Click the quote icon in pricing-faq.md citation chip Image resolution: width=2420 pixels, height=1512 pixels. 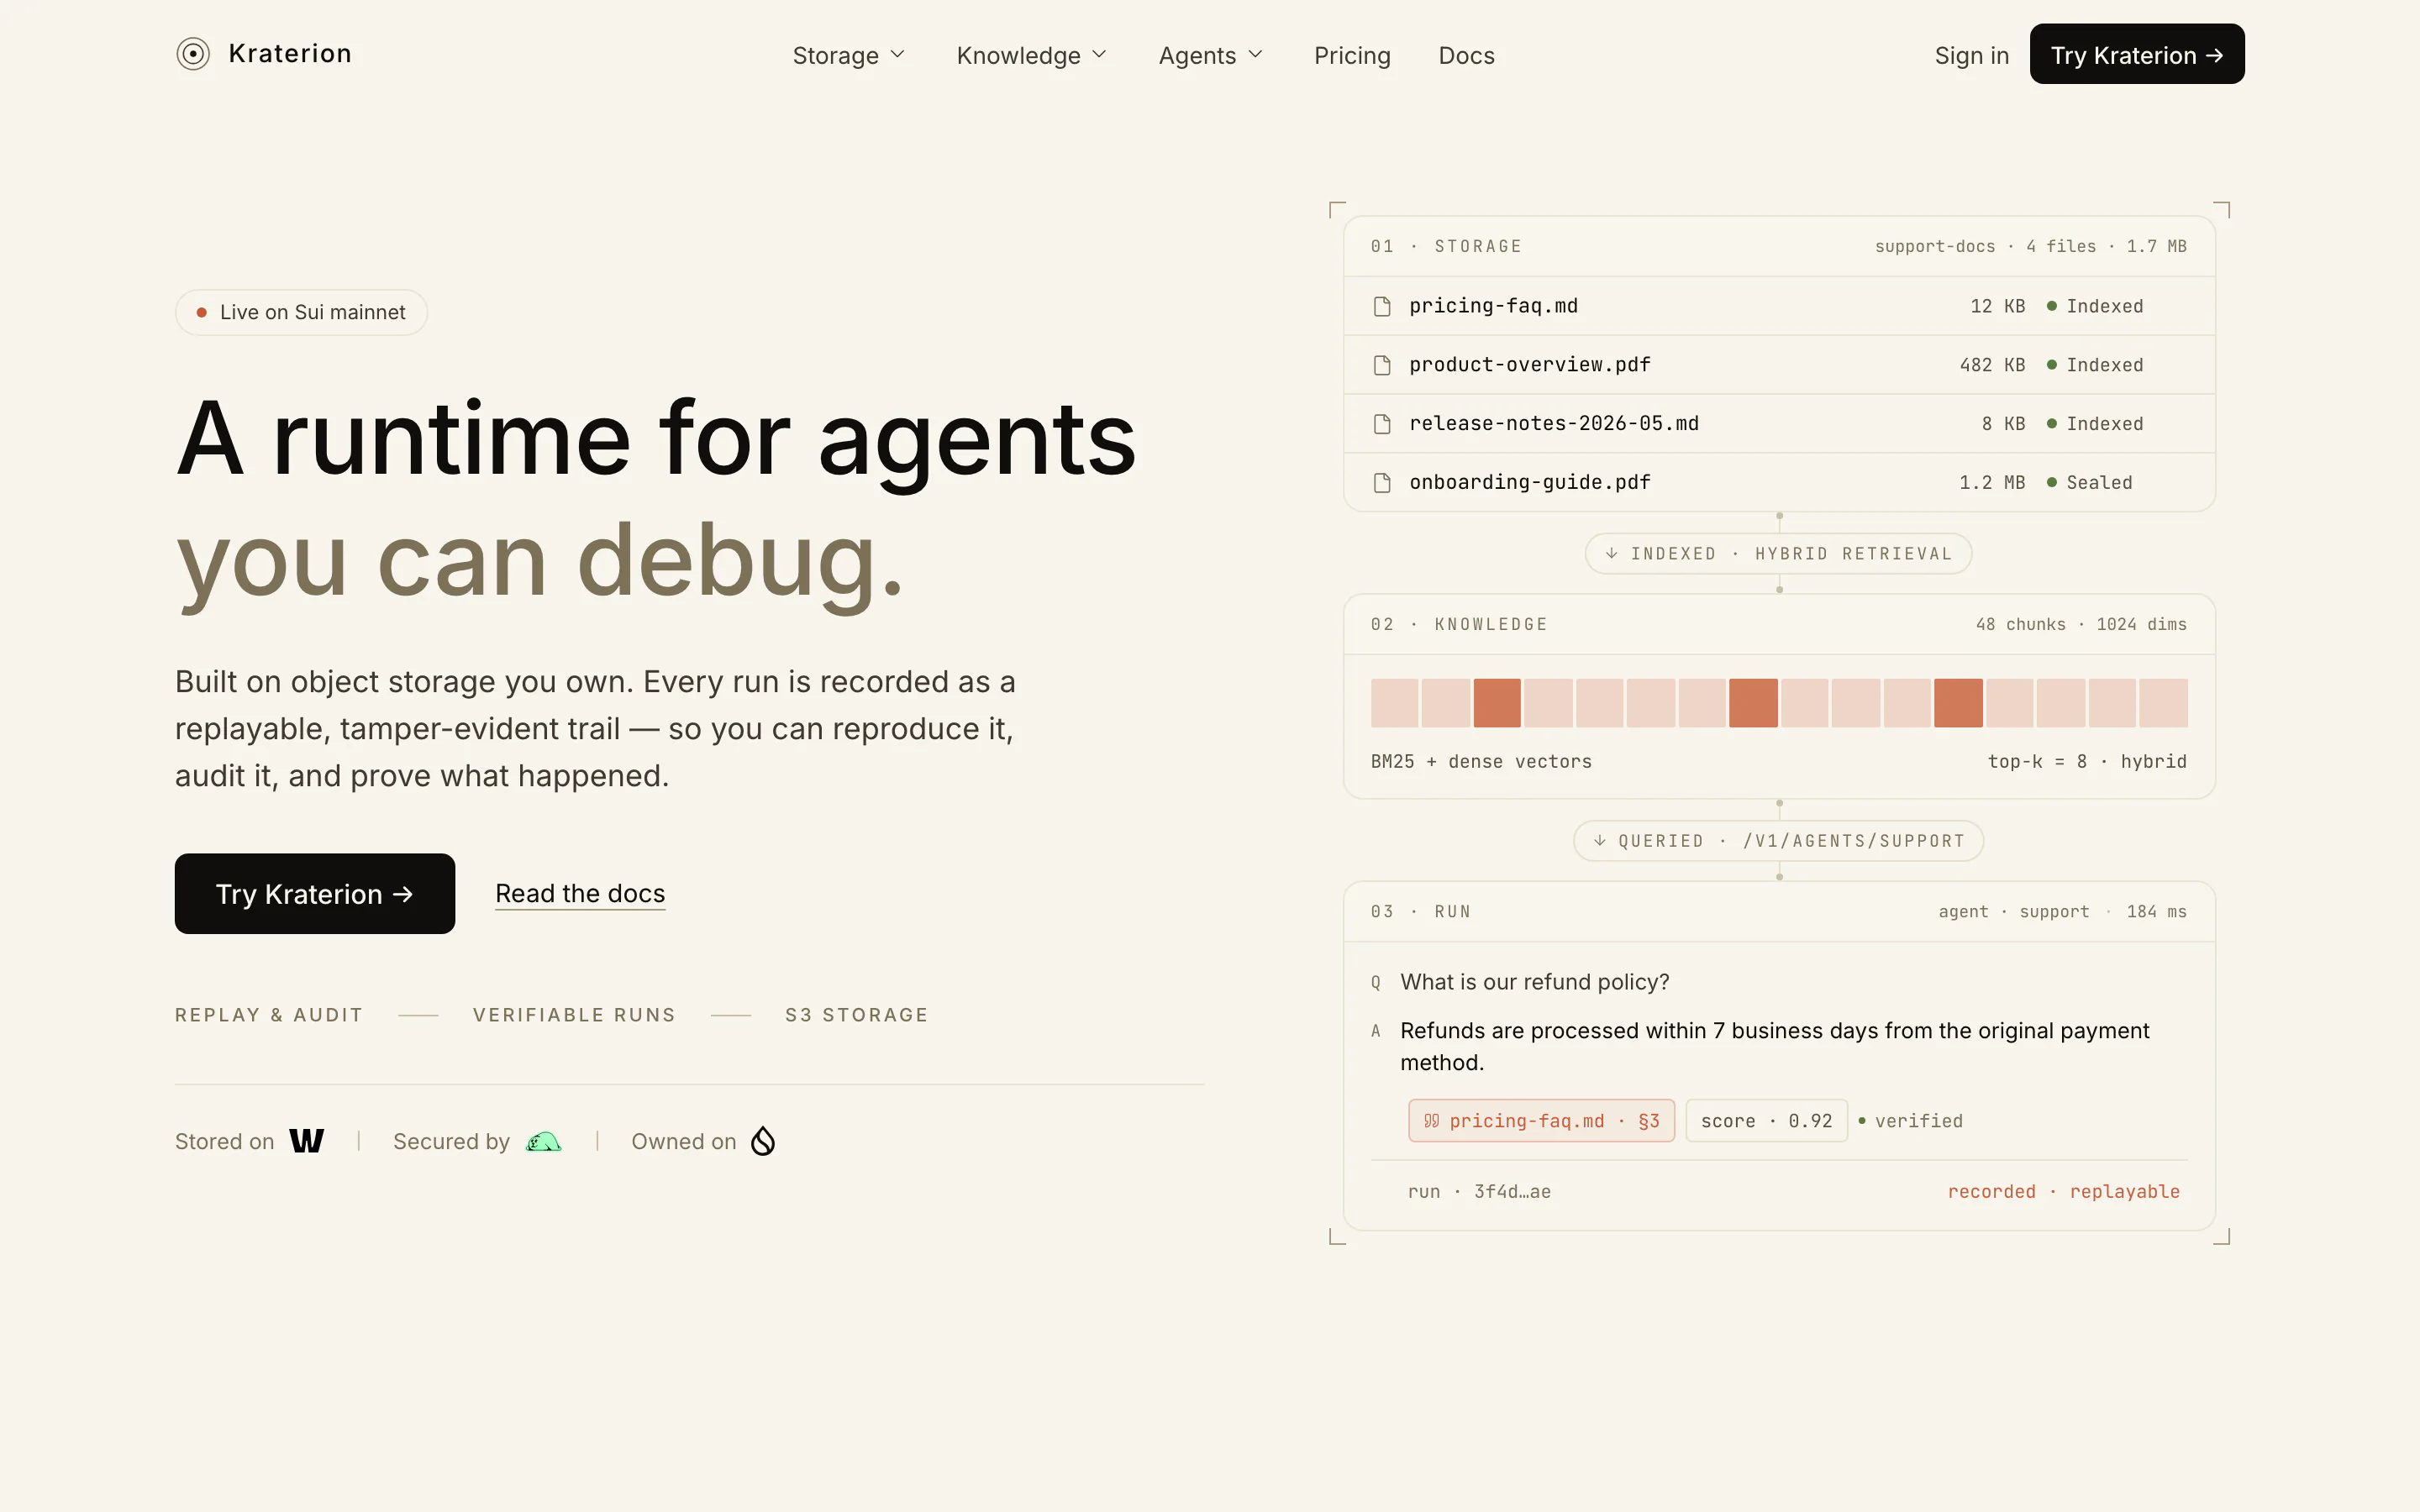1431,1120
